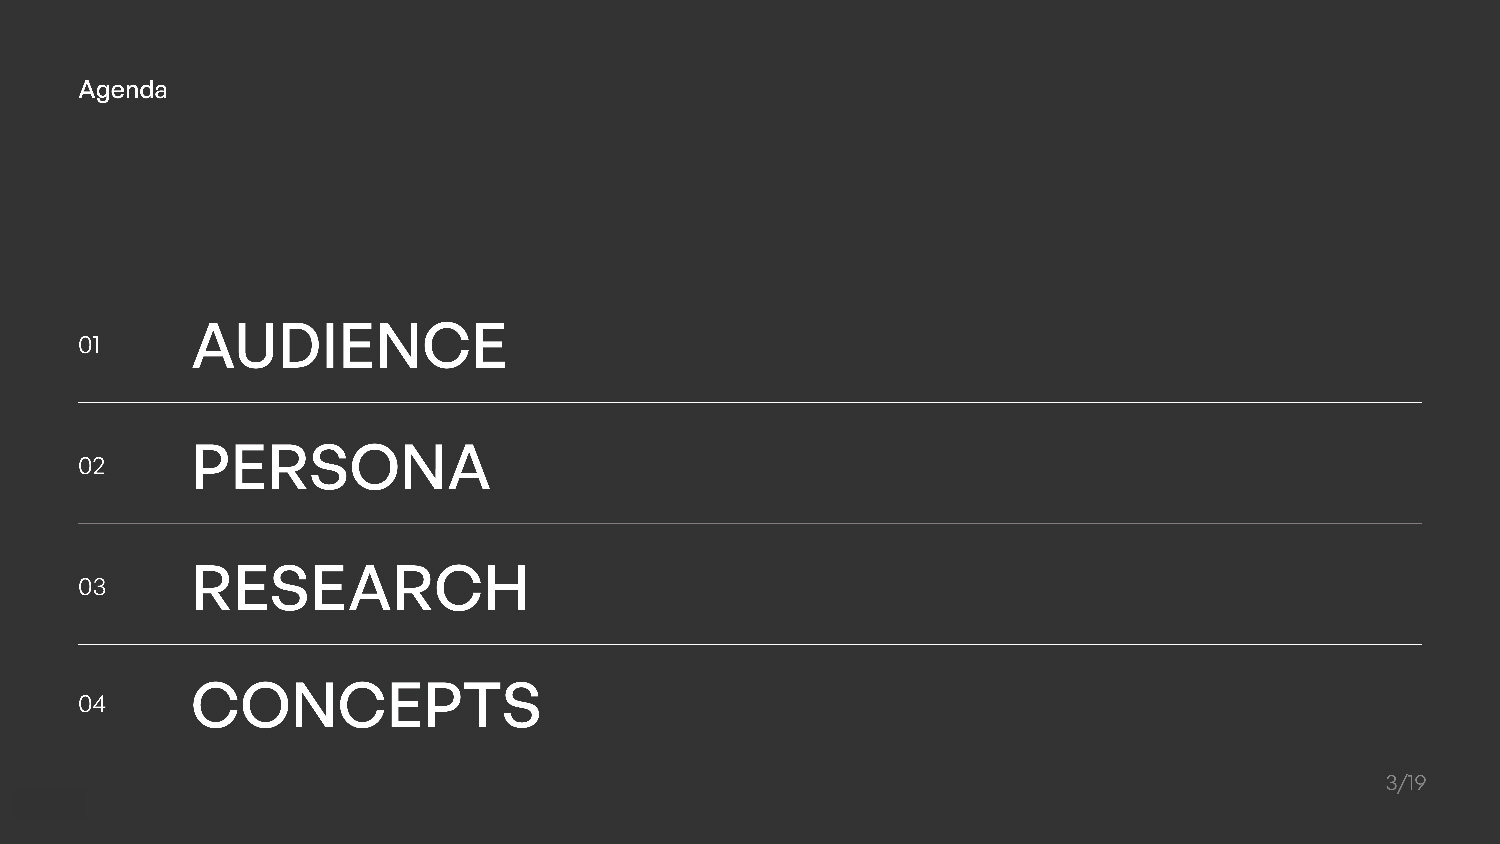Click the final letter S of CONCEPTS
This screenshot has width=1500, height=844.
pyautogui.click(x=521, y=705)
